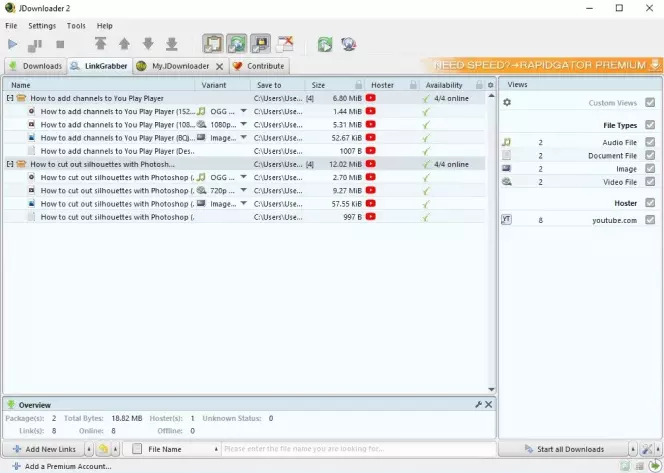Toggle auto reconnect toolbar icon
The image size is (664, 473).
click(x=236, y=44)
